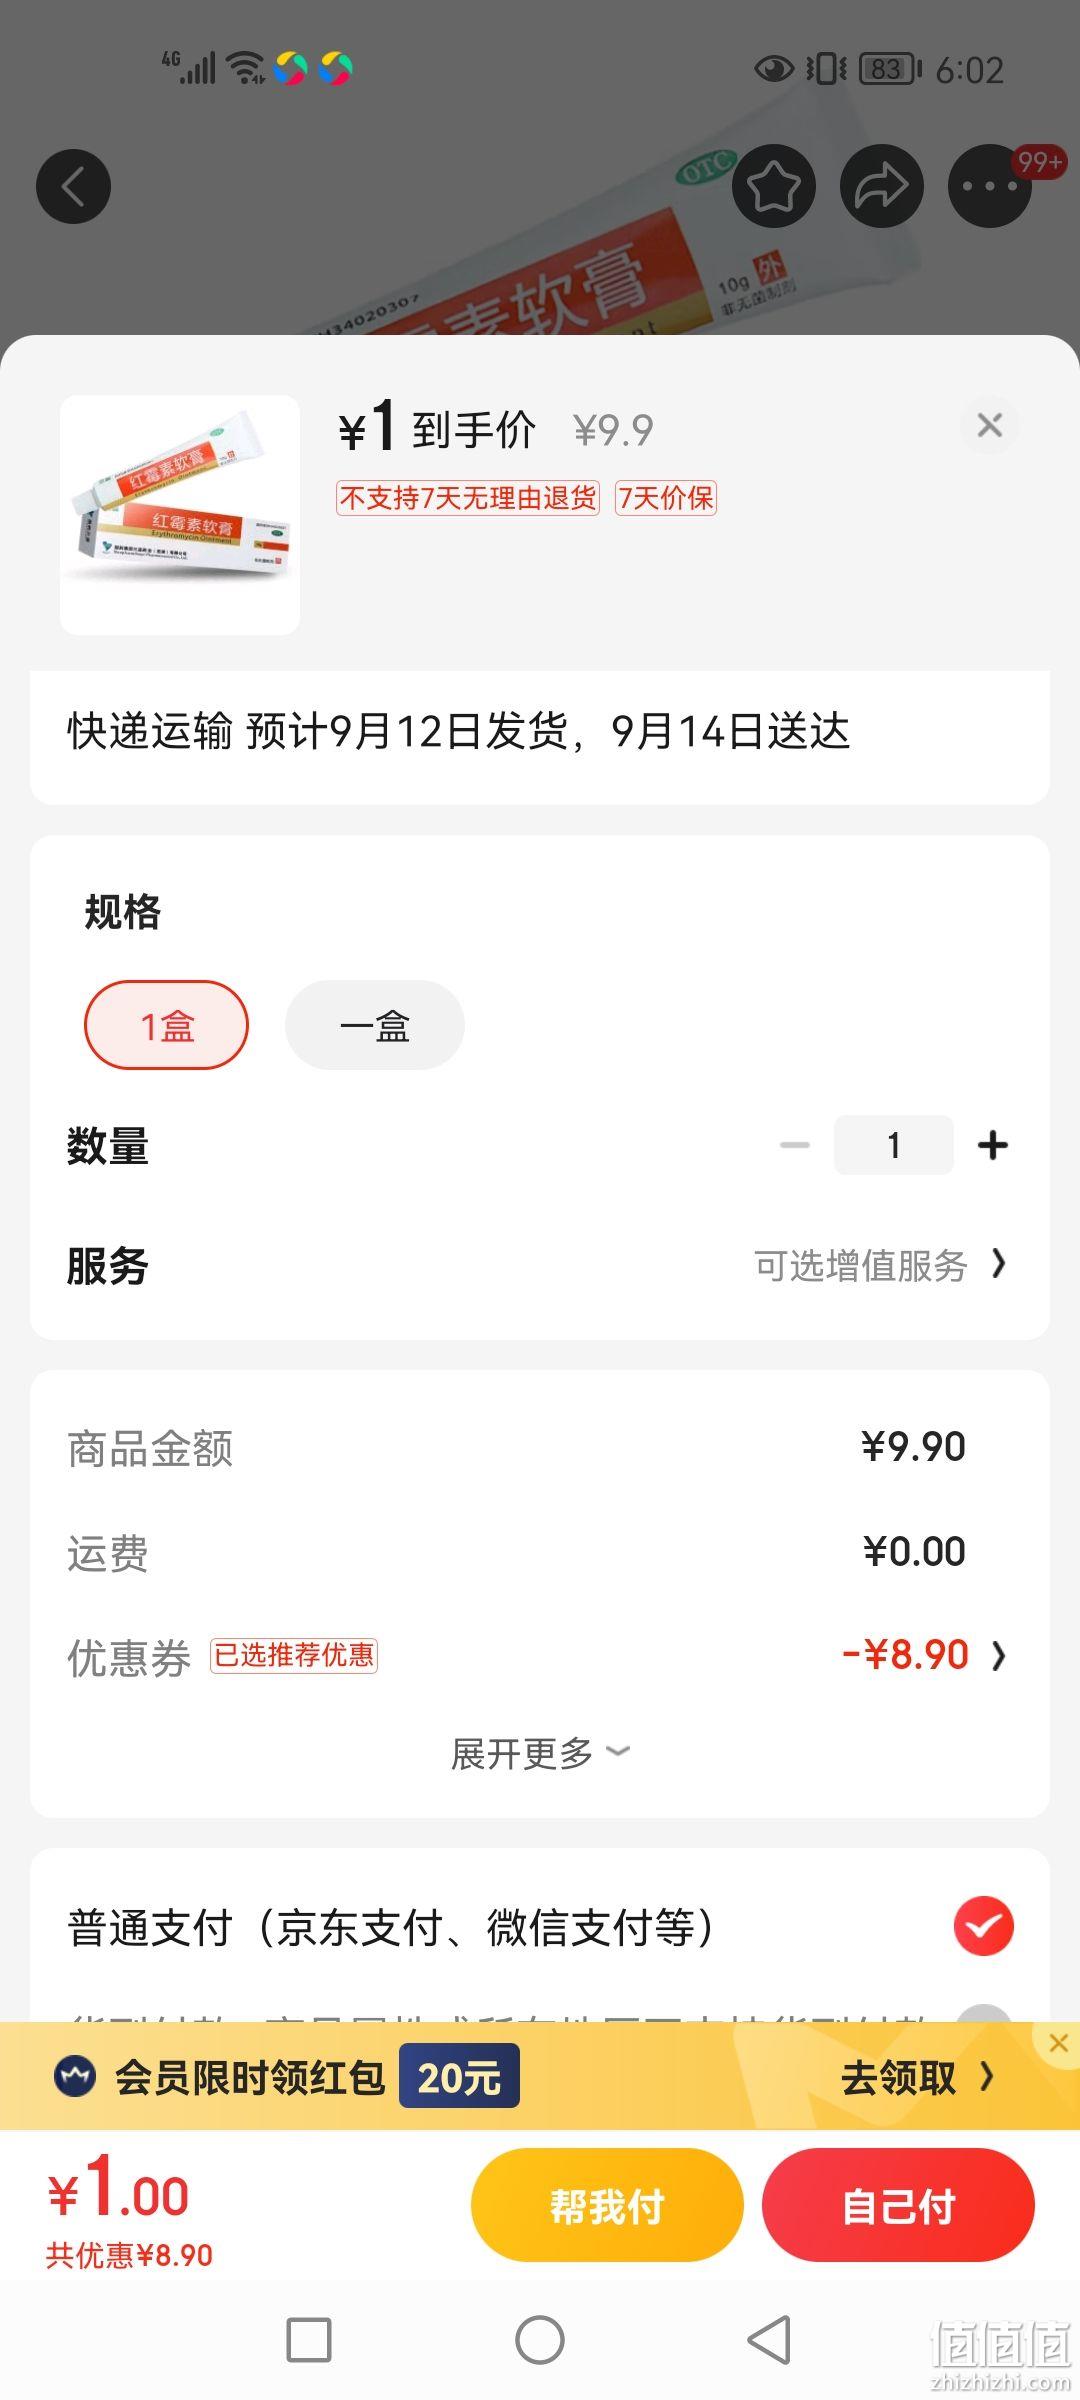Tap the back arrow icon

(x=73, y=186)
